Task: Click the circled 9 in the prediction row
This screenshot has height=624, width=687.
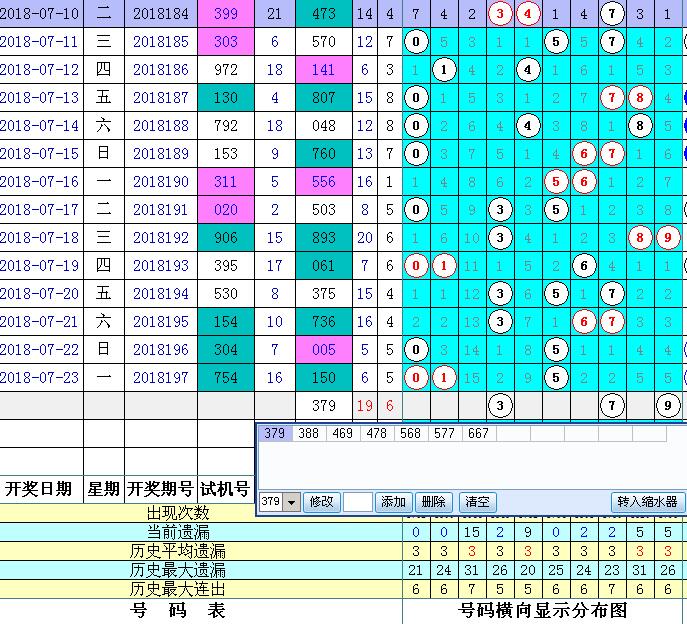Action: (x=668, y=406)
